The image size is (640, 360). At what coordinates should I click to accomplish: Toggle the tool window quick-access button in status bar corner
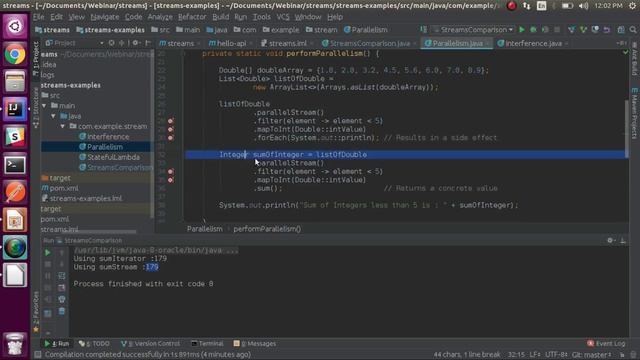point(38,354)
